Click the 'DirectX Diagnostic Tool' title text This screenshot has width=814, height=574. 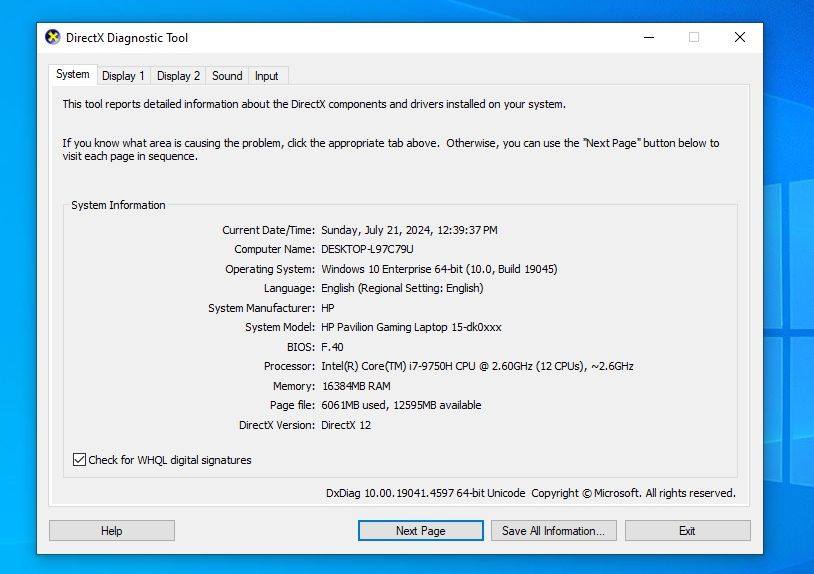tap(127, 37)
